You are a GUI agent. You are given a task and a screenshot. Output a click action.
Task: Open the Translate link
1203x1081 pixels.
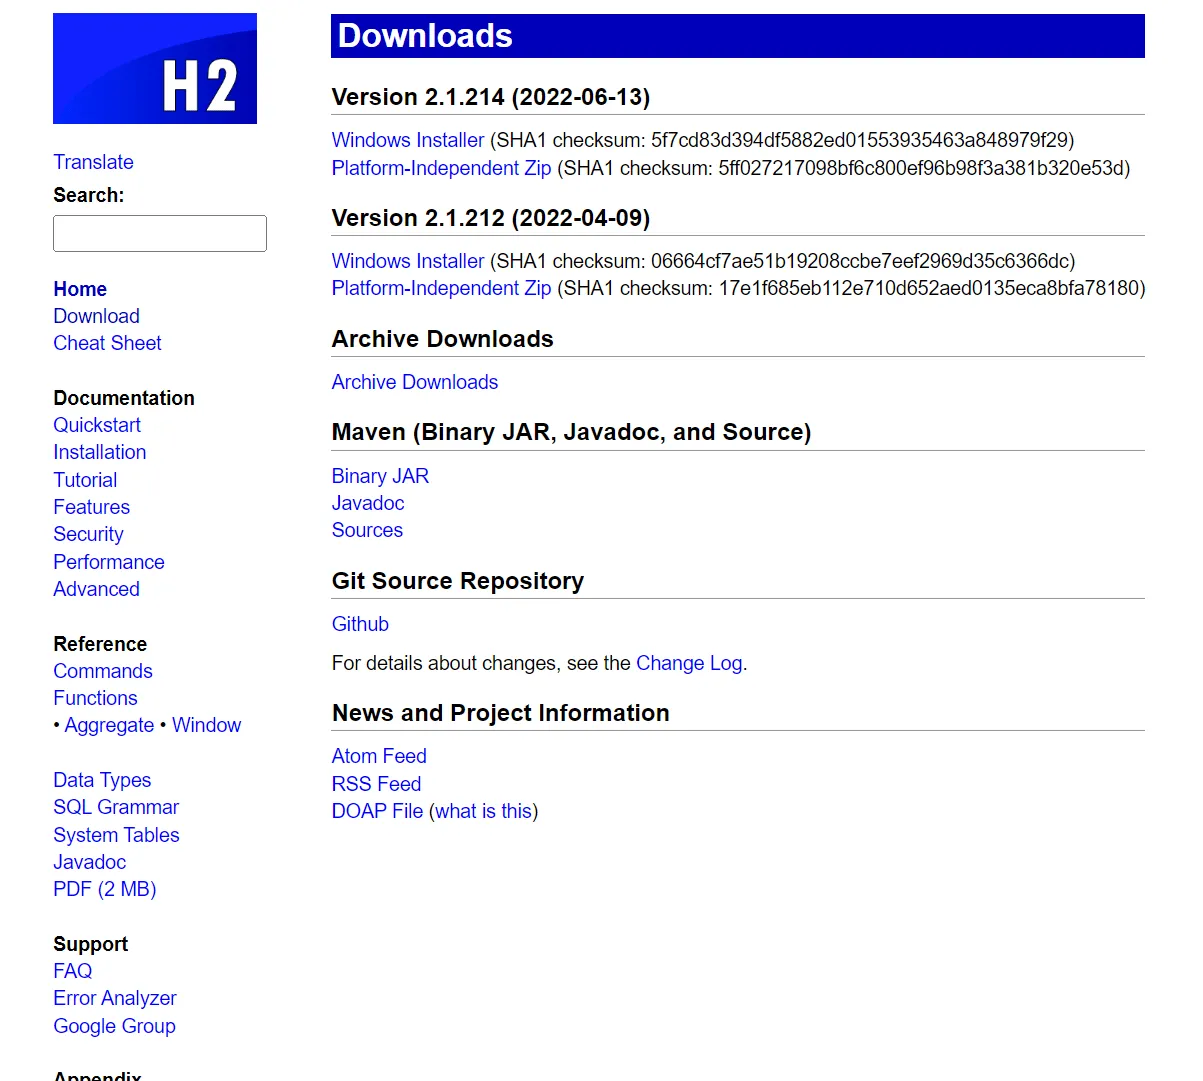(x=93, y=162)
